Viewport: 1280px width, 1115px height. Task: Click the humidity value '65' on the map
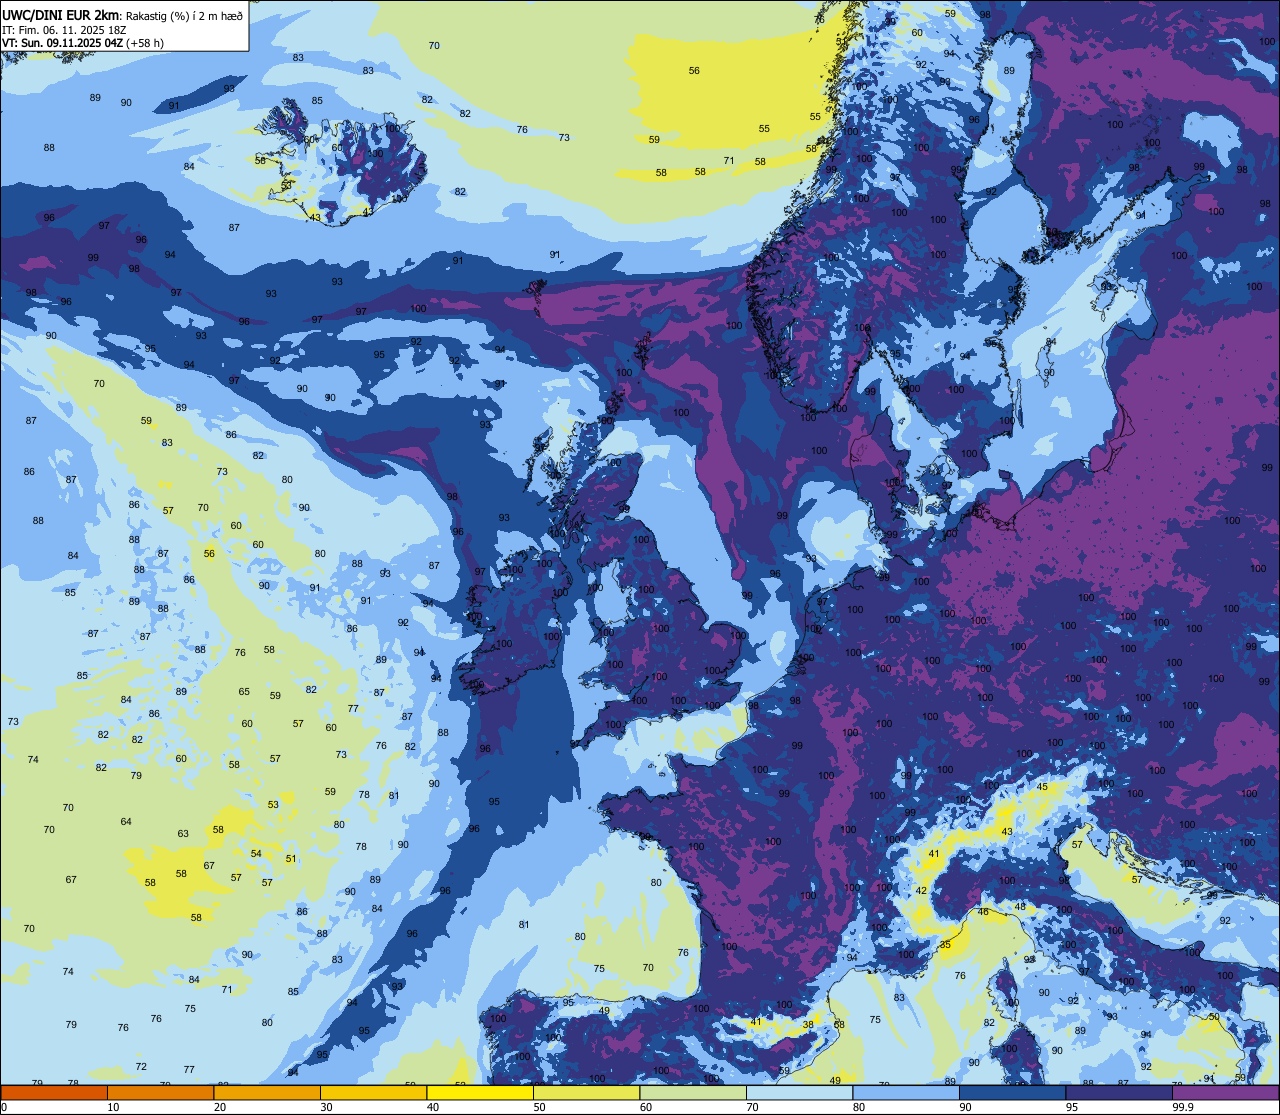(x=244, y=692)
